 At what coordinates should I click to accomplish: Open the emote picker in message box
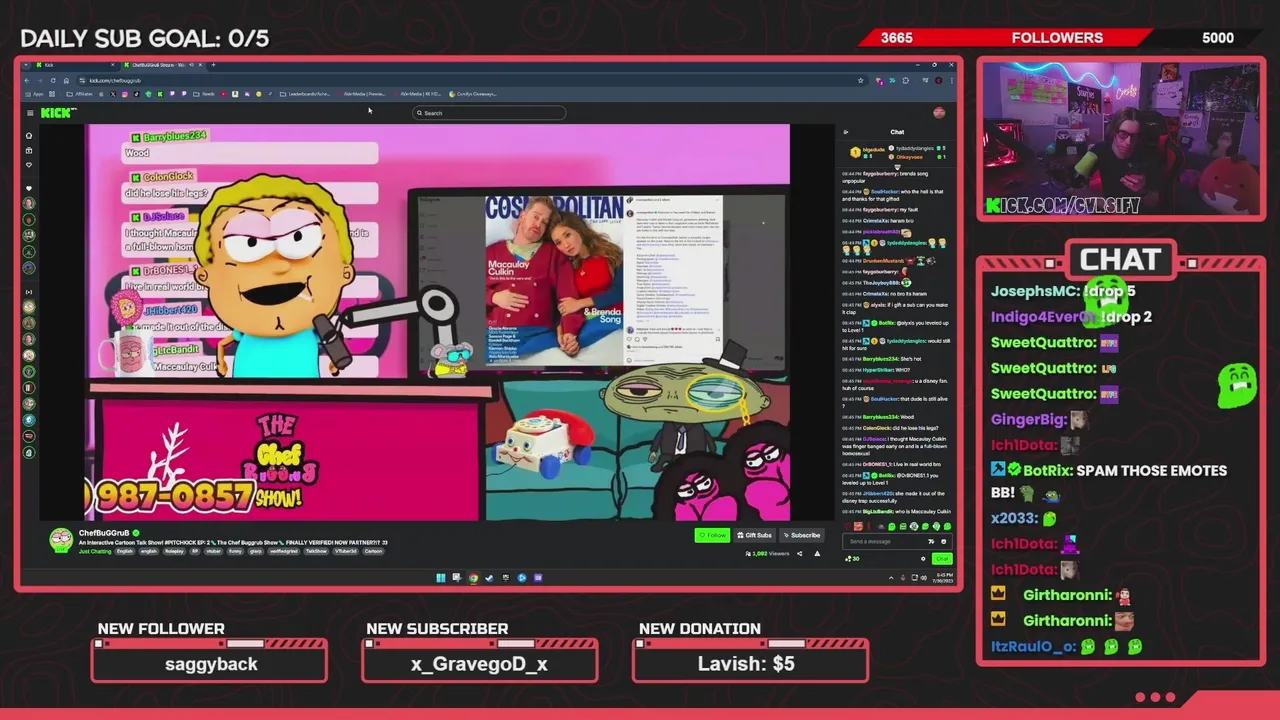pos(944,541)
